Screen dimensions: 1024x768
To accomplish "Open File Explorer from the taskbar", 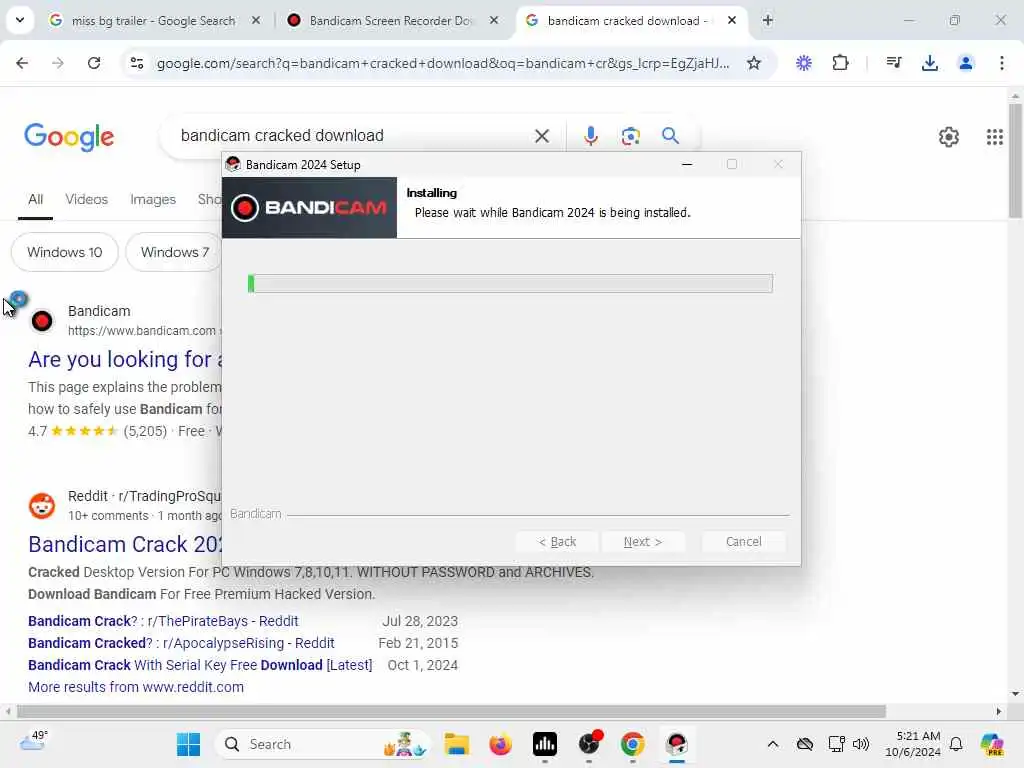I will click(456, 744).
